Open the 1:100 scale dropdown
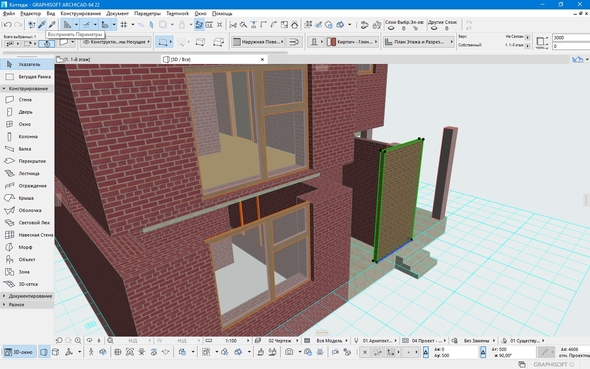The width and height of the screenshot is (590, 369). (x=227, y=340)
